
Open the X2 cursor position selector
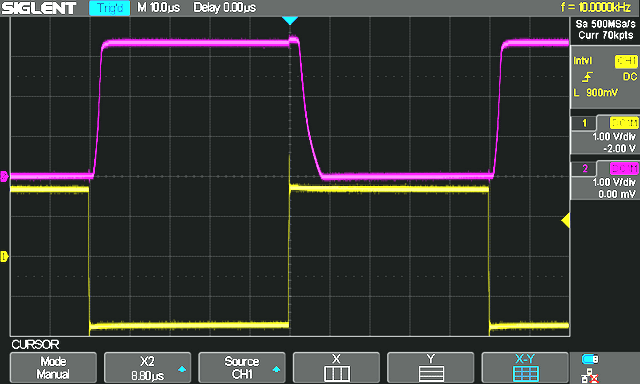point(147,367)
